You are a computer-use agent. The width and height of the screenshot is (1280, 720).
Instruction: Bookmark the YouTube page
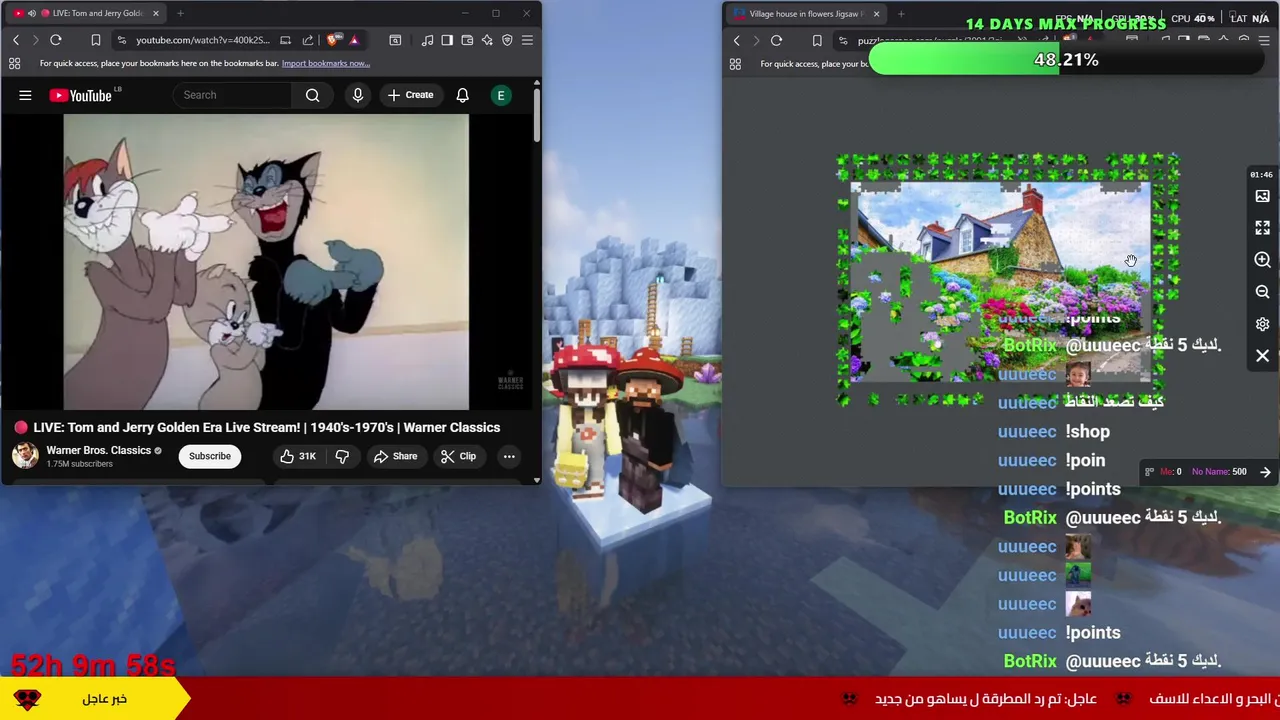point(96,40)
